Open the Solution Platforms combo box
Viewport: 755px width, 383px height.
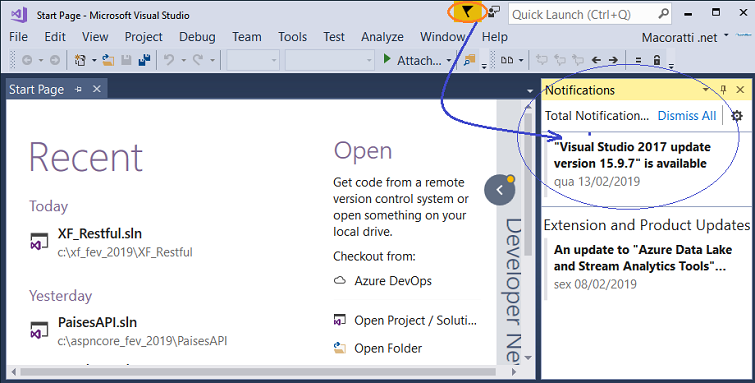pyautogui.click(x=330, y=60)
